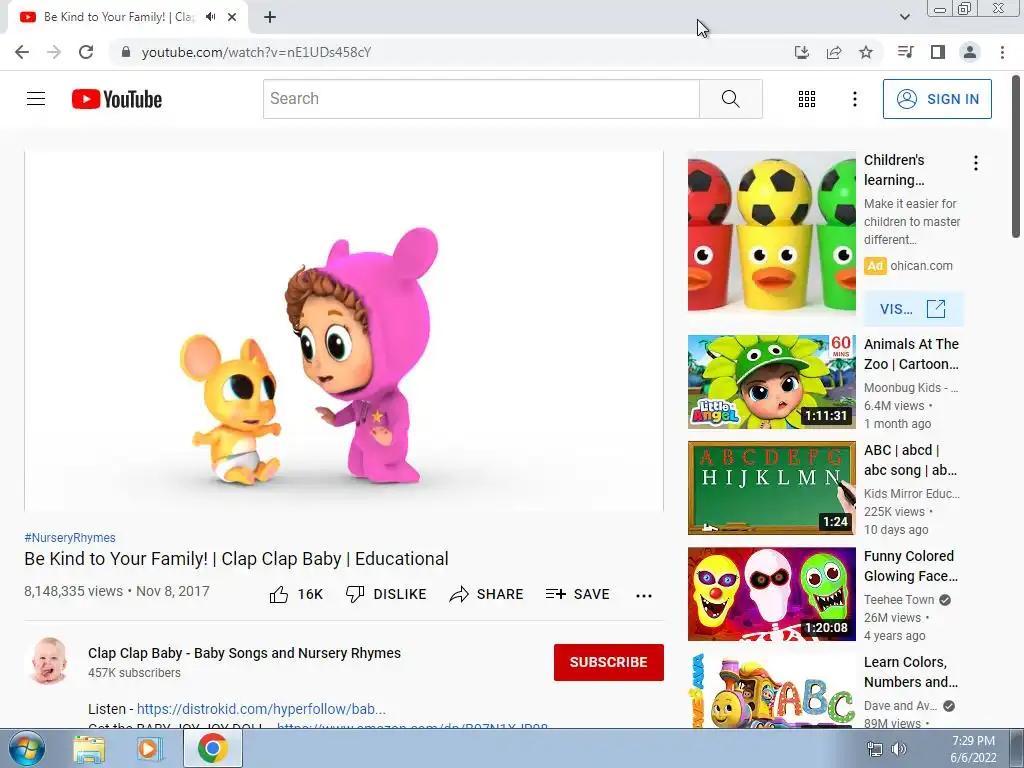Open the ad options three-dot menu

pos(976,163)
